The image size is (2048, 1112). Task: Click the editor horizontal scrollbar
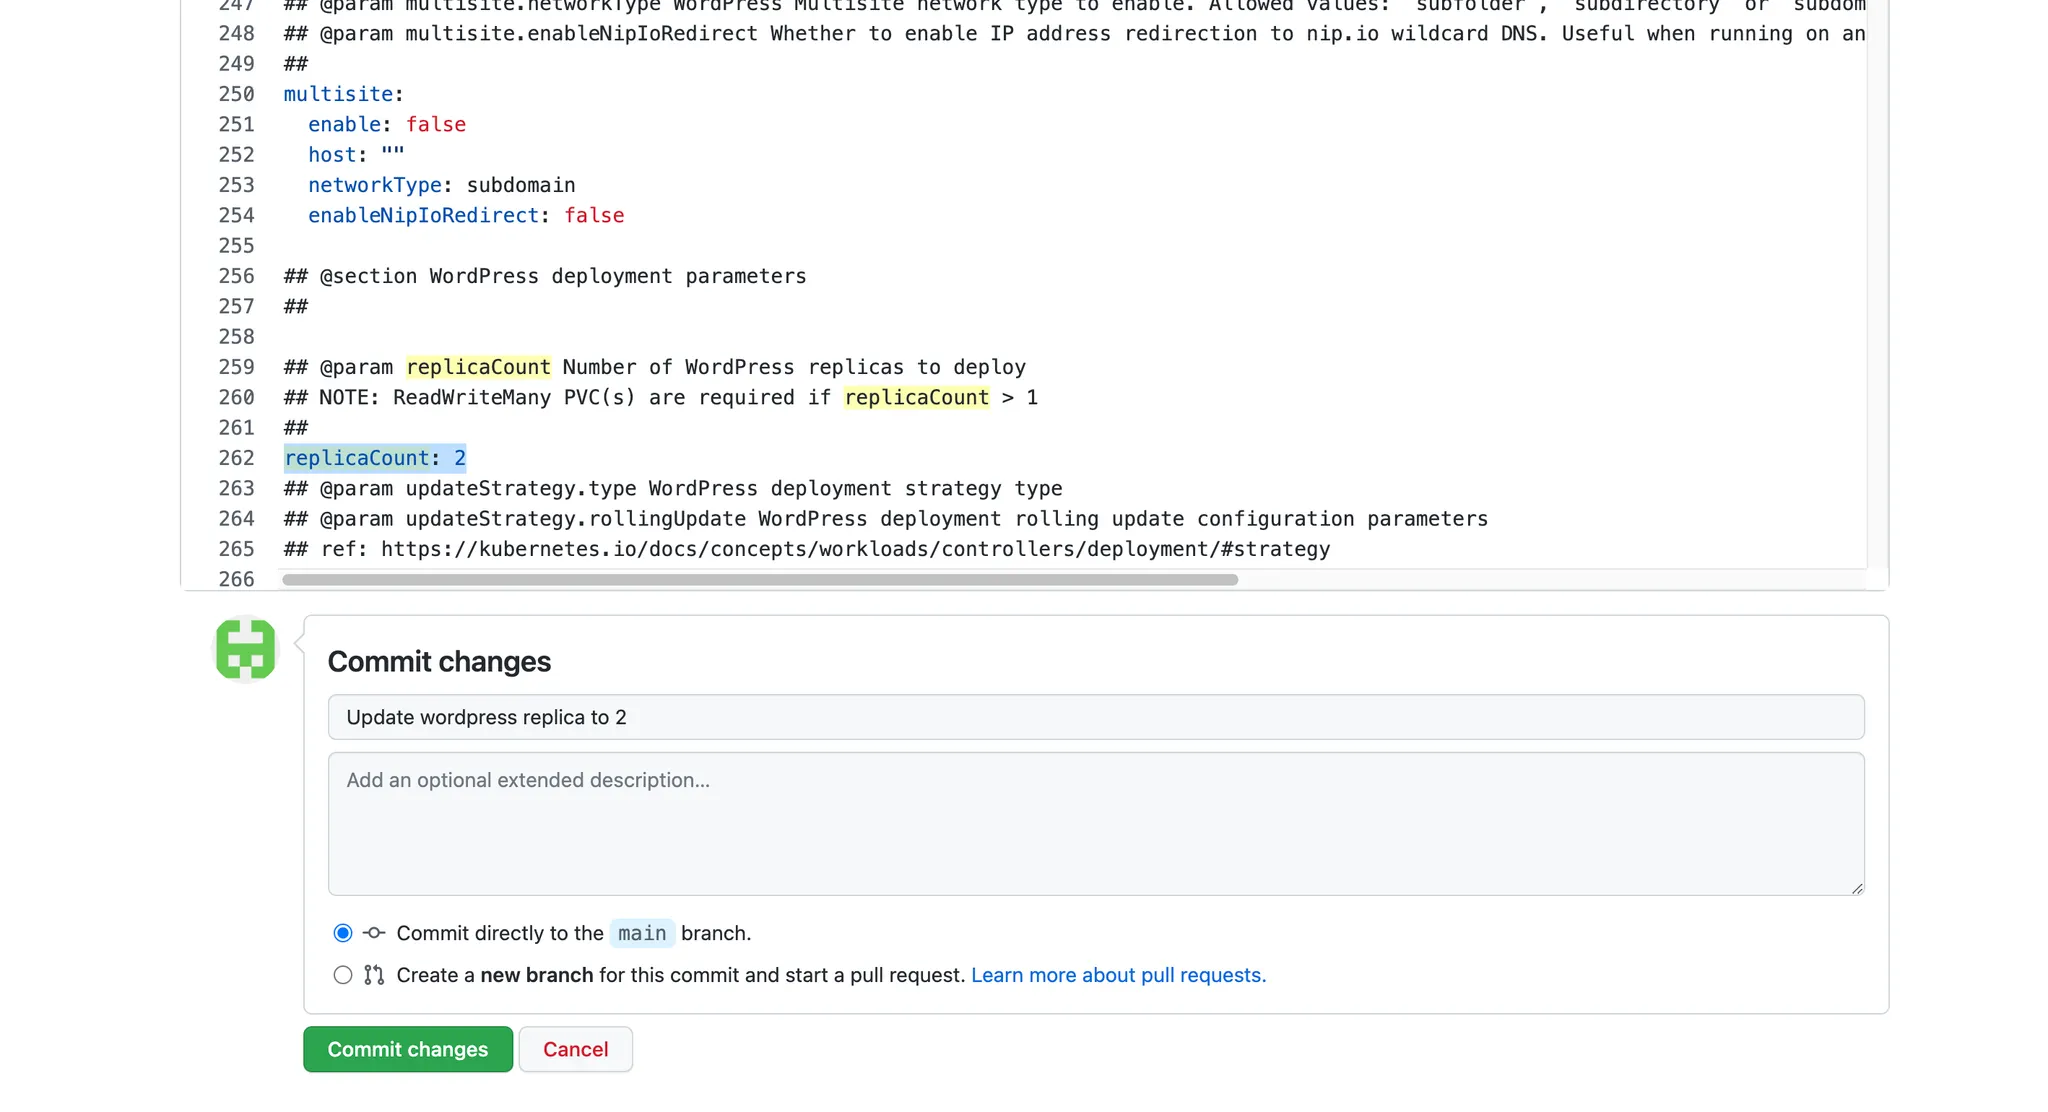click(760, 580)
